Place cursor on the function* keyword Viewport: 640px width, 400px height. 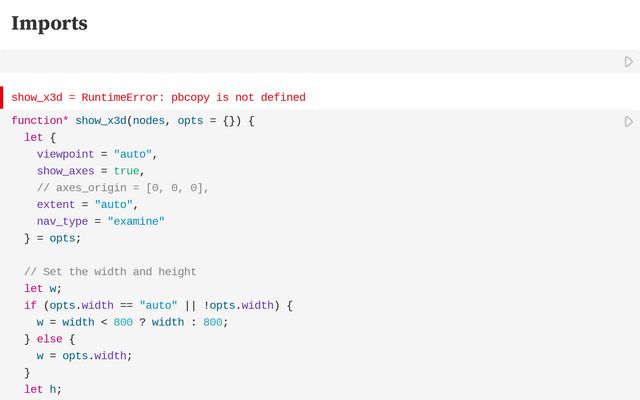(x=40, y=121)
